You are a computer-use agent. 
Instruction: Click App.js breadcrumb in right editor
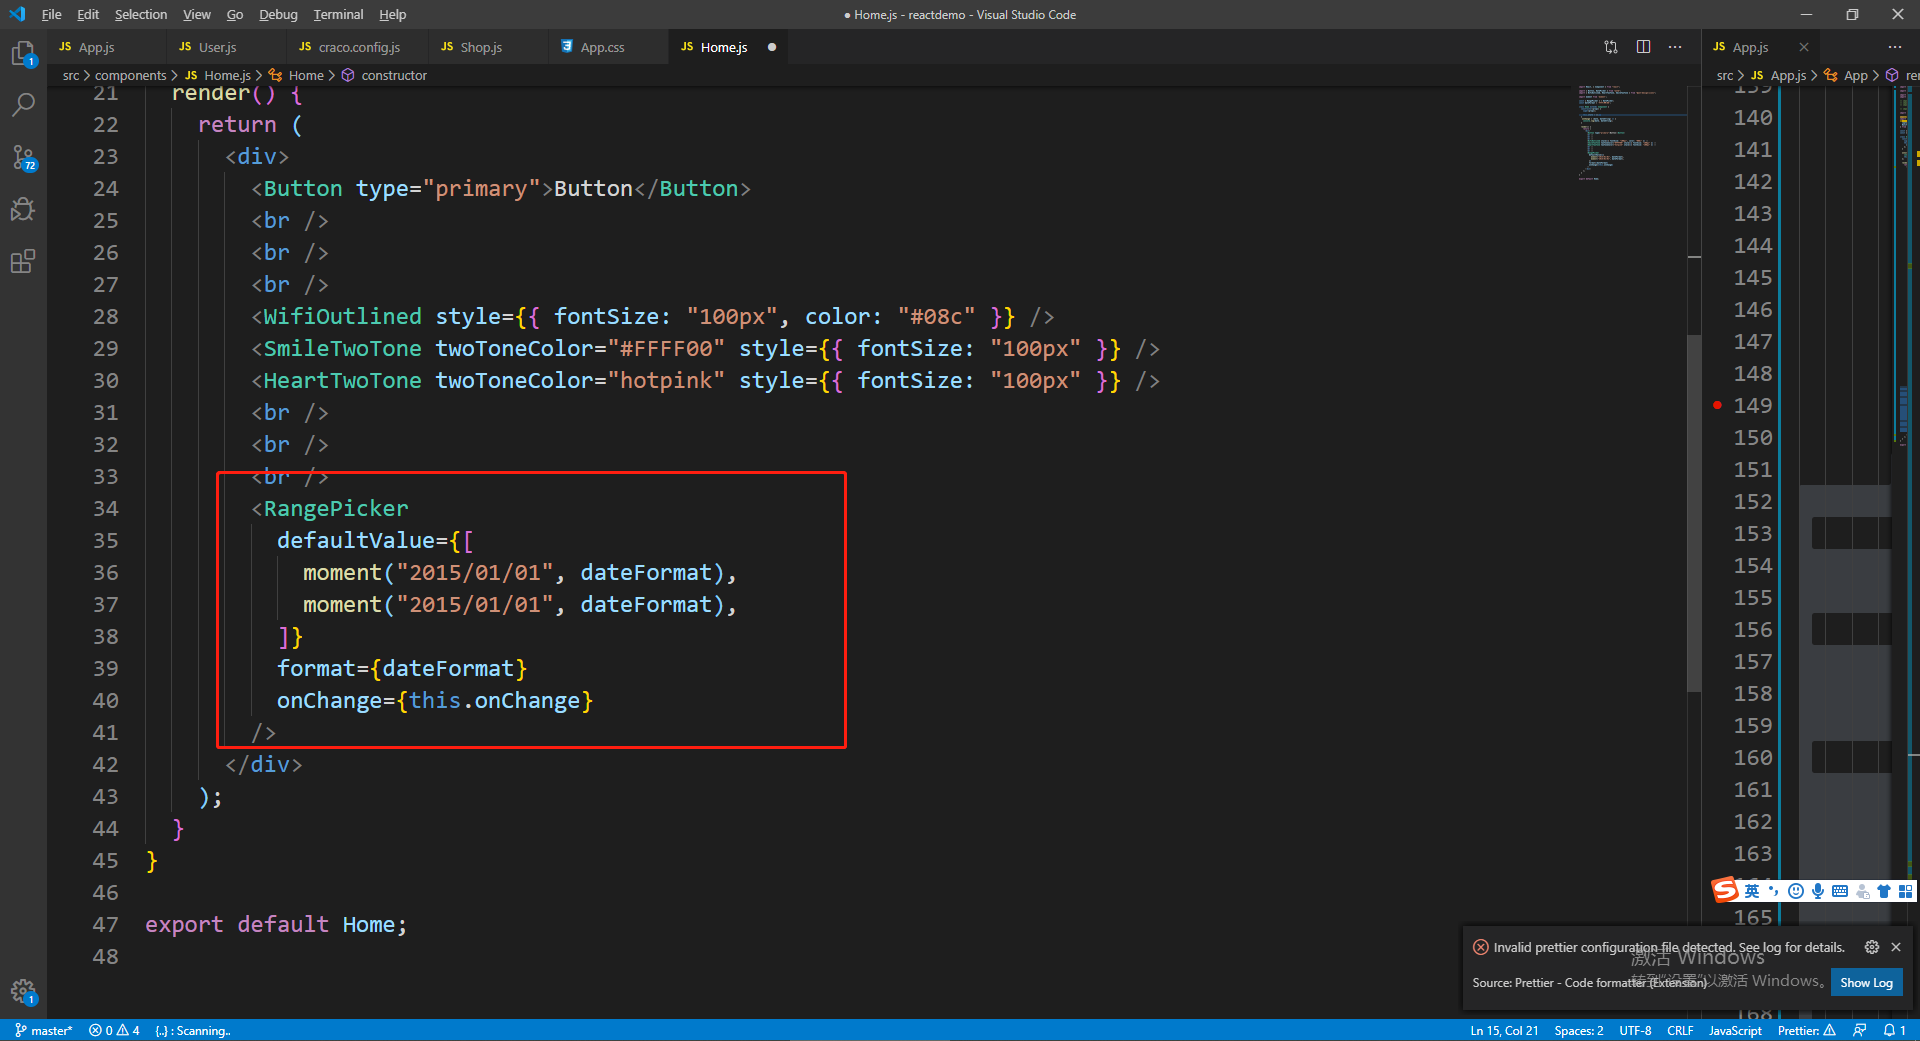click(1778, 76)
